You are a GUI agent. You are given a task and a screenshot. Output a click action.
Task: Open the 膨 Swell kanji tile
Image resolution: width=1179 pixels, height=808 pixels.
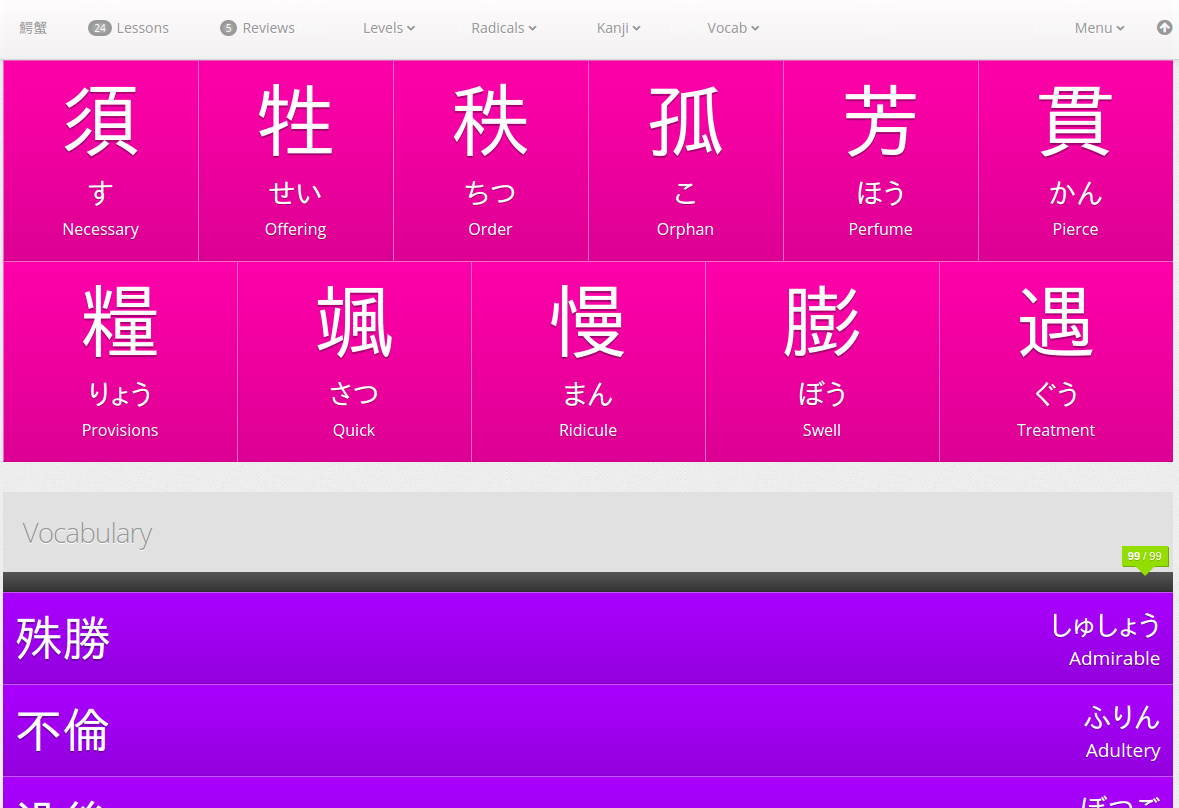coord(822,362)
